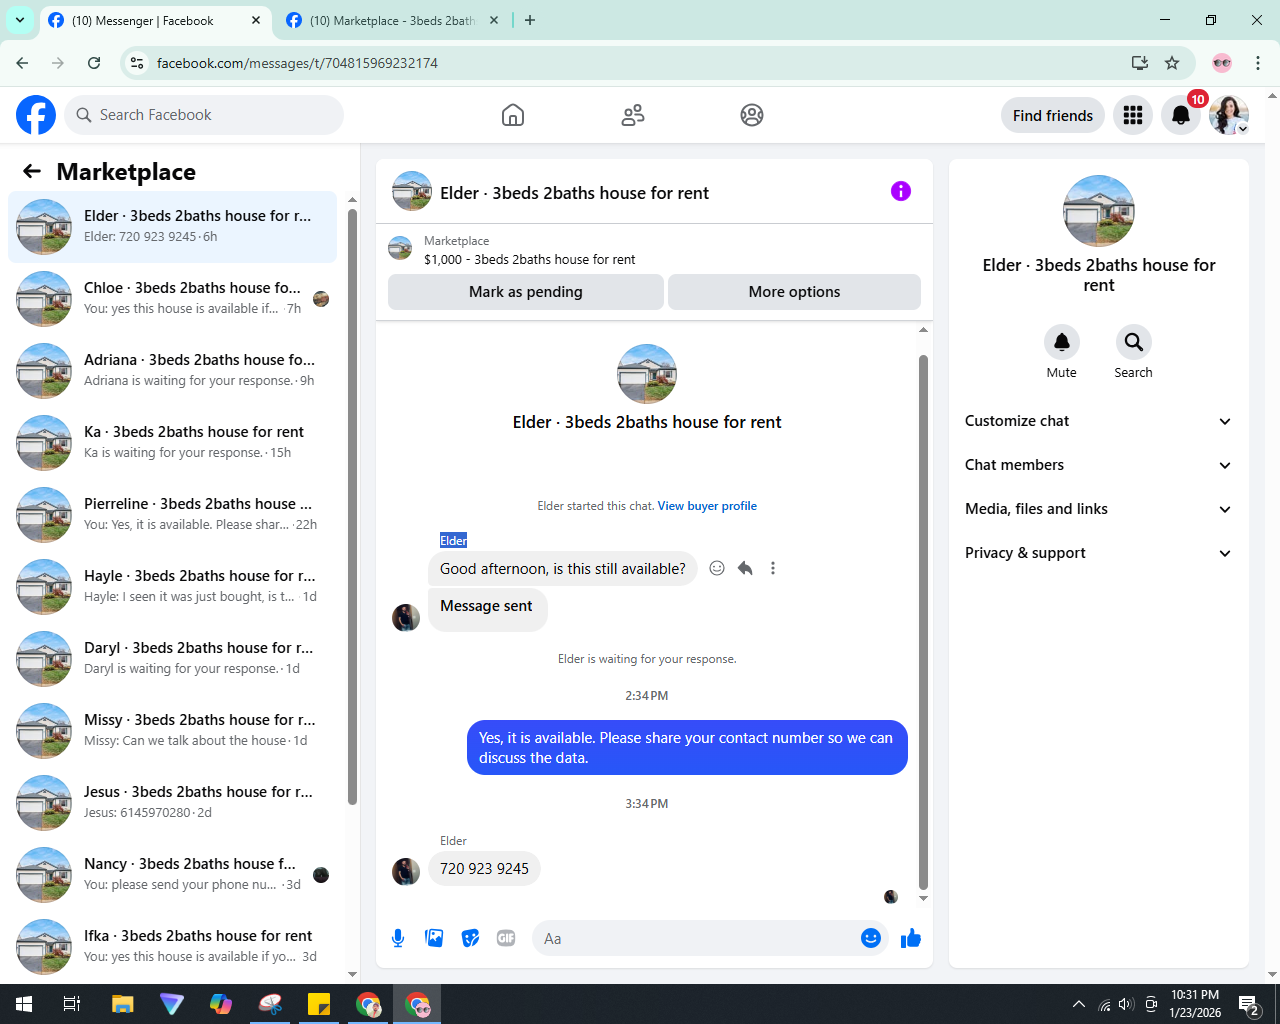Open Task View on the taskbar
Screen dimensions: 1280x1024
[72, 1004]
